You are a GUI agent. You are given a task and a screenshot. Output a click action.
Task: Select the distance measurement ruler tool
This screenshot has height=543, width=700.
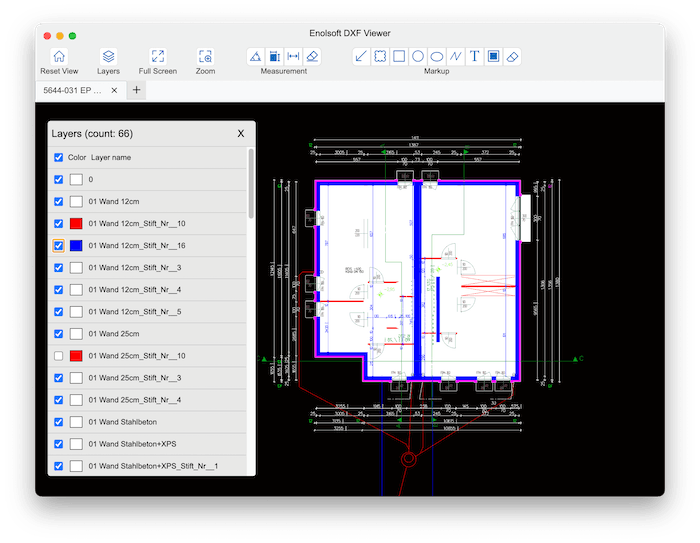click(x=293, y=57)
